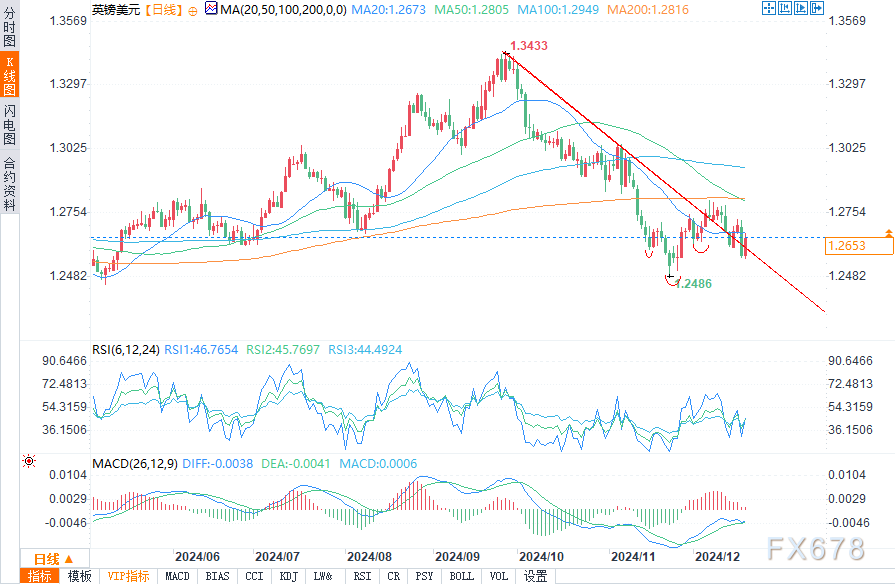This screenshot has height=584, width=895.
Task: Open the 闪电图 sidebar tab
Action: click(9, 124)
